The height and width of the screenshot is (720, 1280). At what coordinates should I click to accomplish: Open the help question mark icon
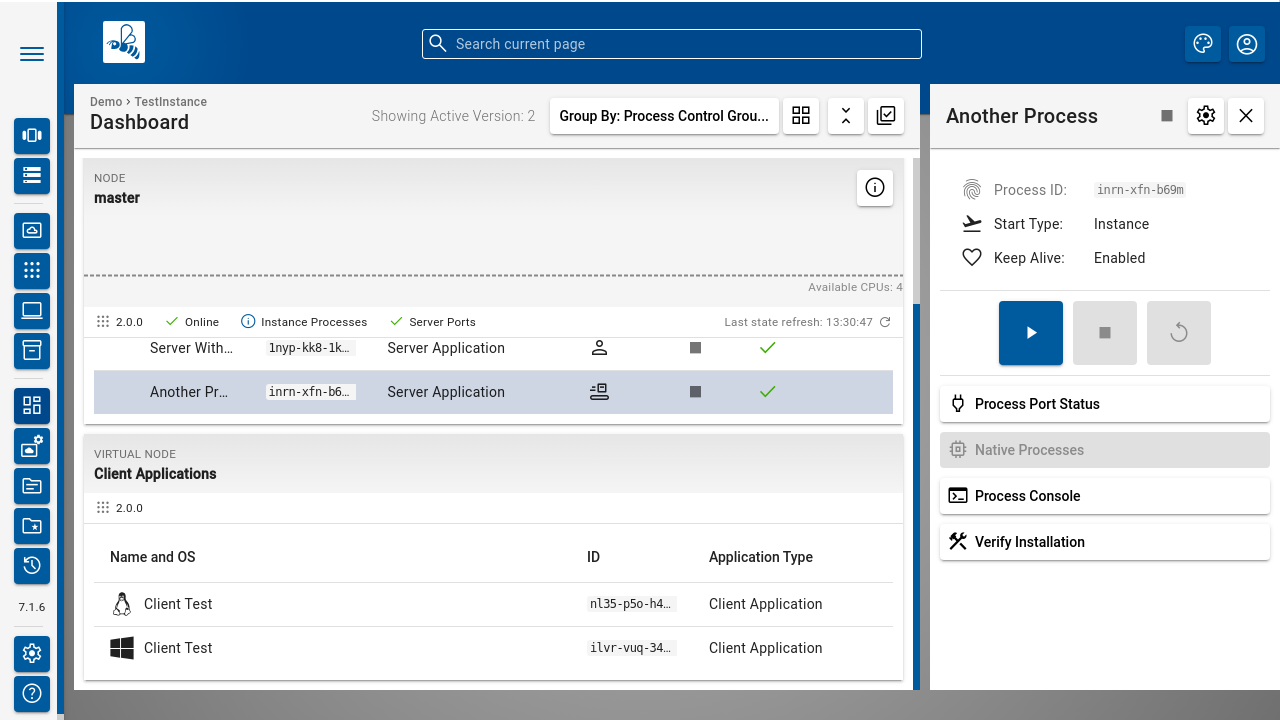(32, 694)
